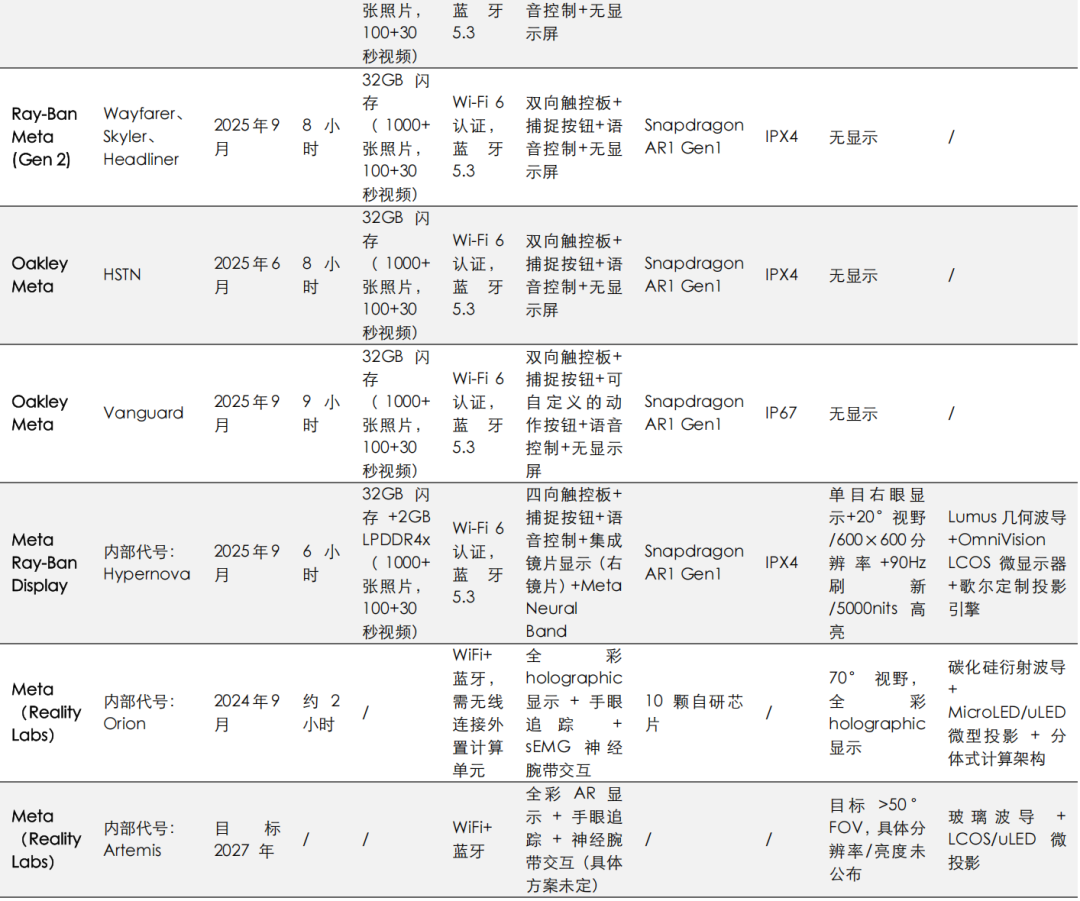1080x901 pixels.
Task: Select the Vanguard model name cell
Action: (143, 413)
